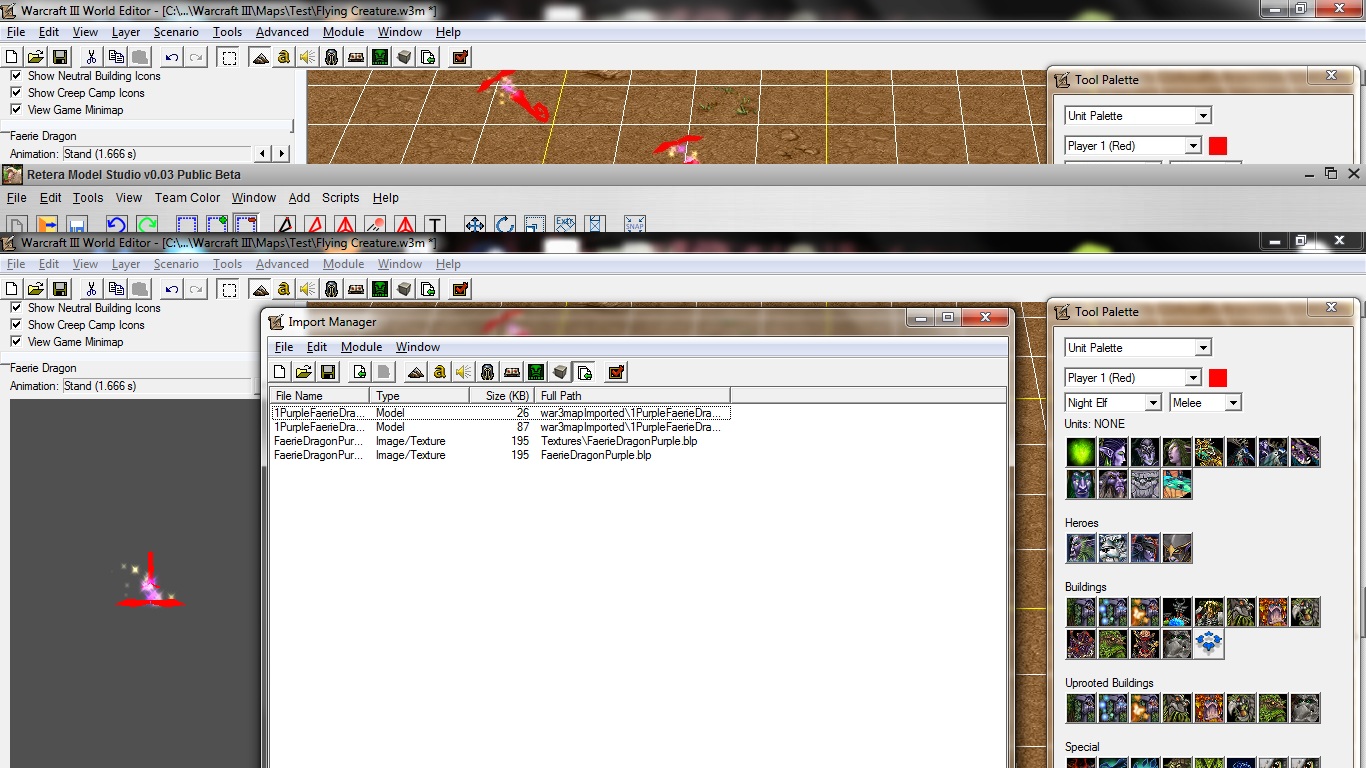Open Team Color menu in Retera Model Studio
Image resolution: width=1366 pixels, height=768 pixels.
[187, 198]
